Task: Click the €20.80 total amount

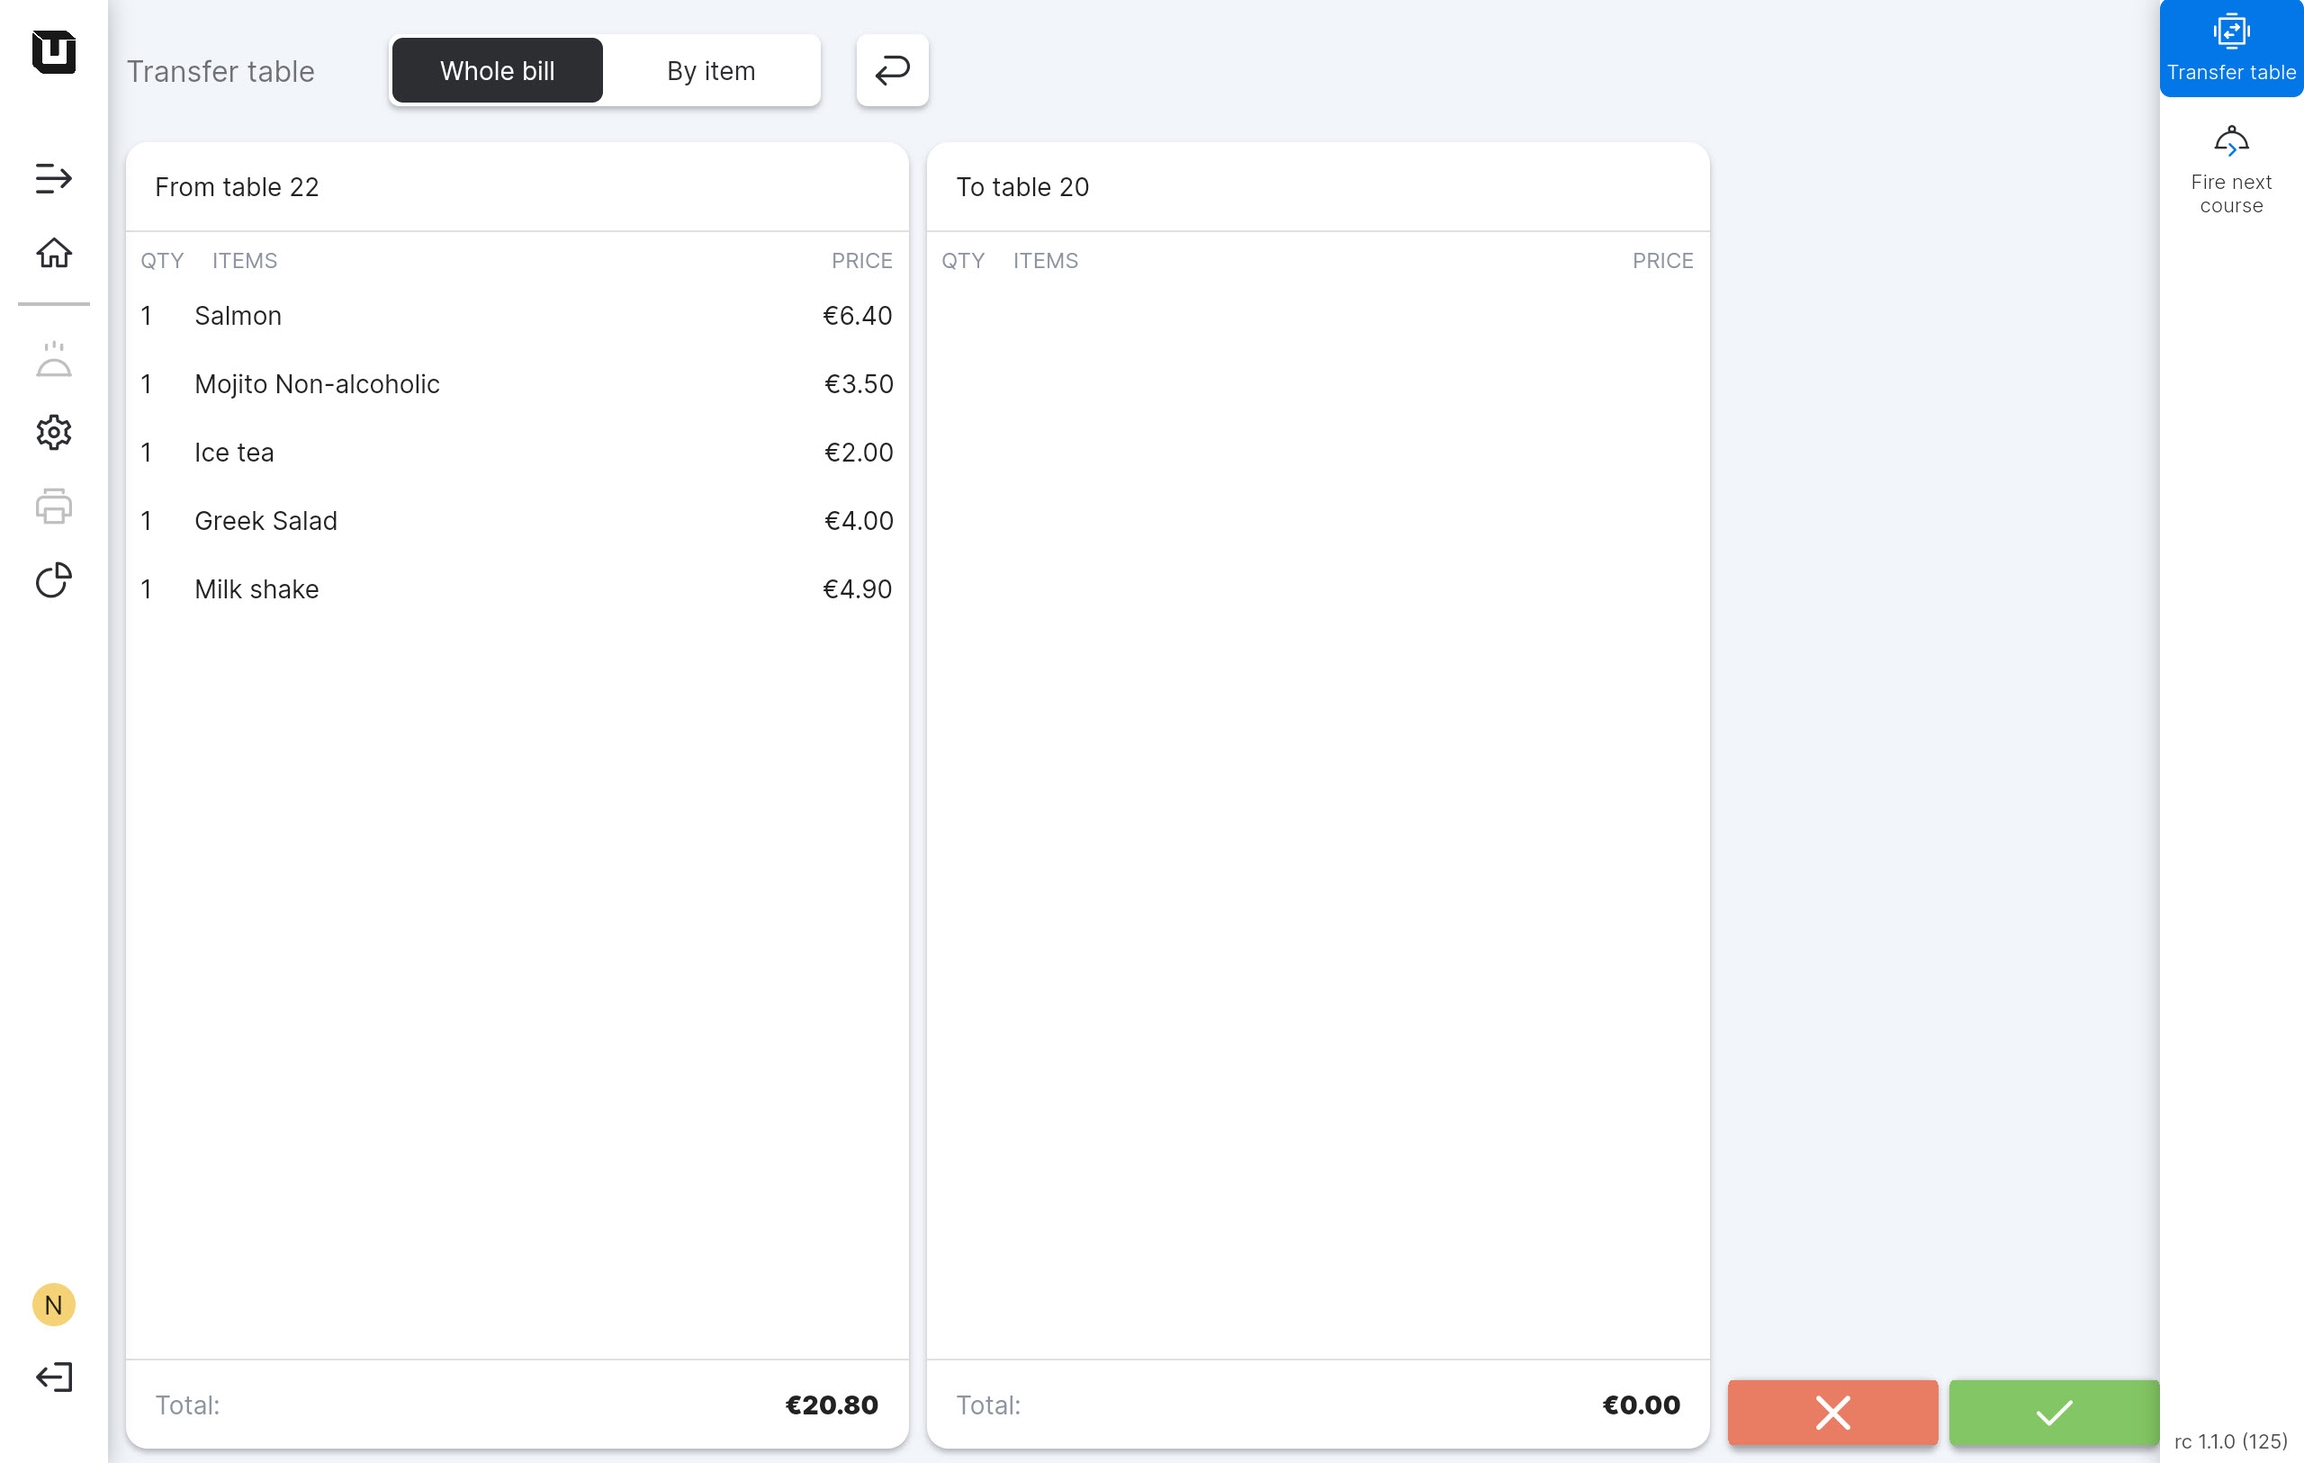Action: coord(831,1405)
